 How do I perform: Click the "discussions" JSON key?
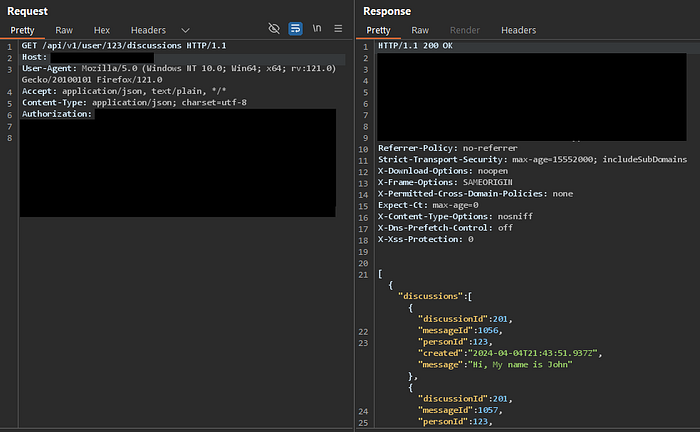(x=431, y=296)
